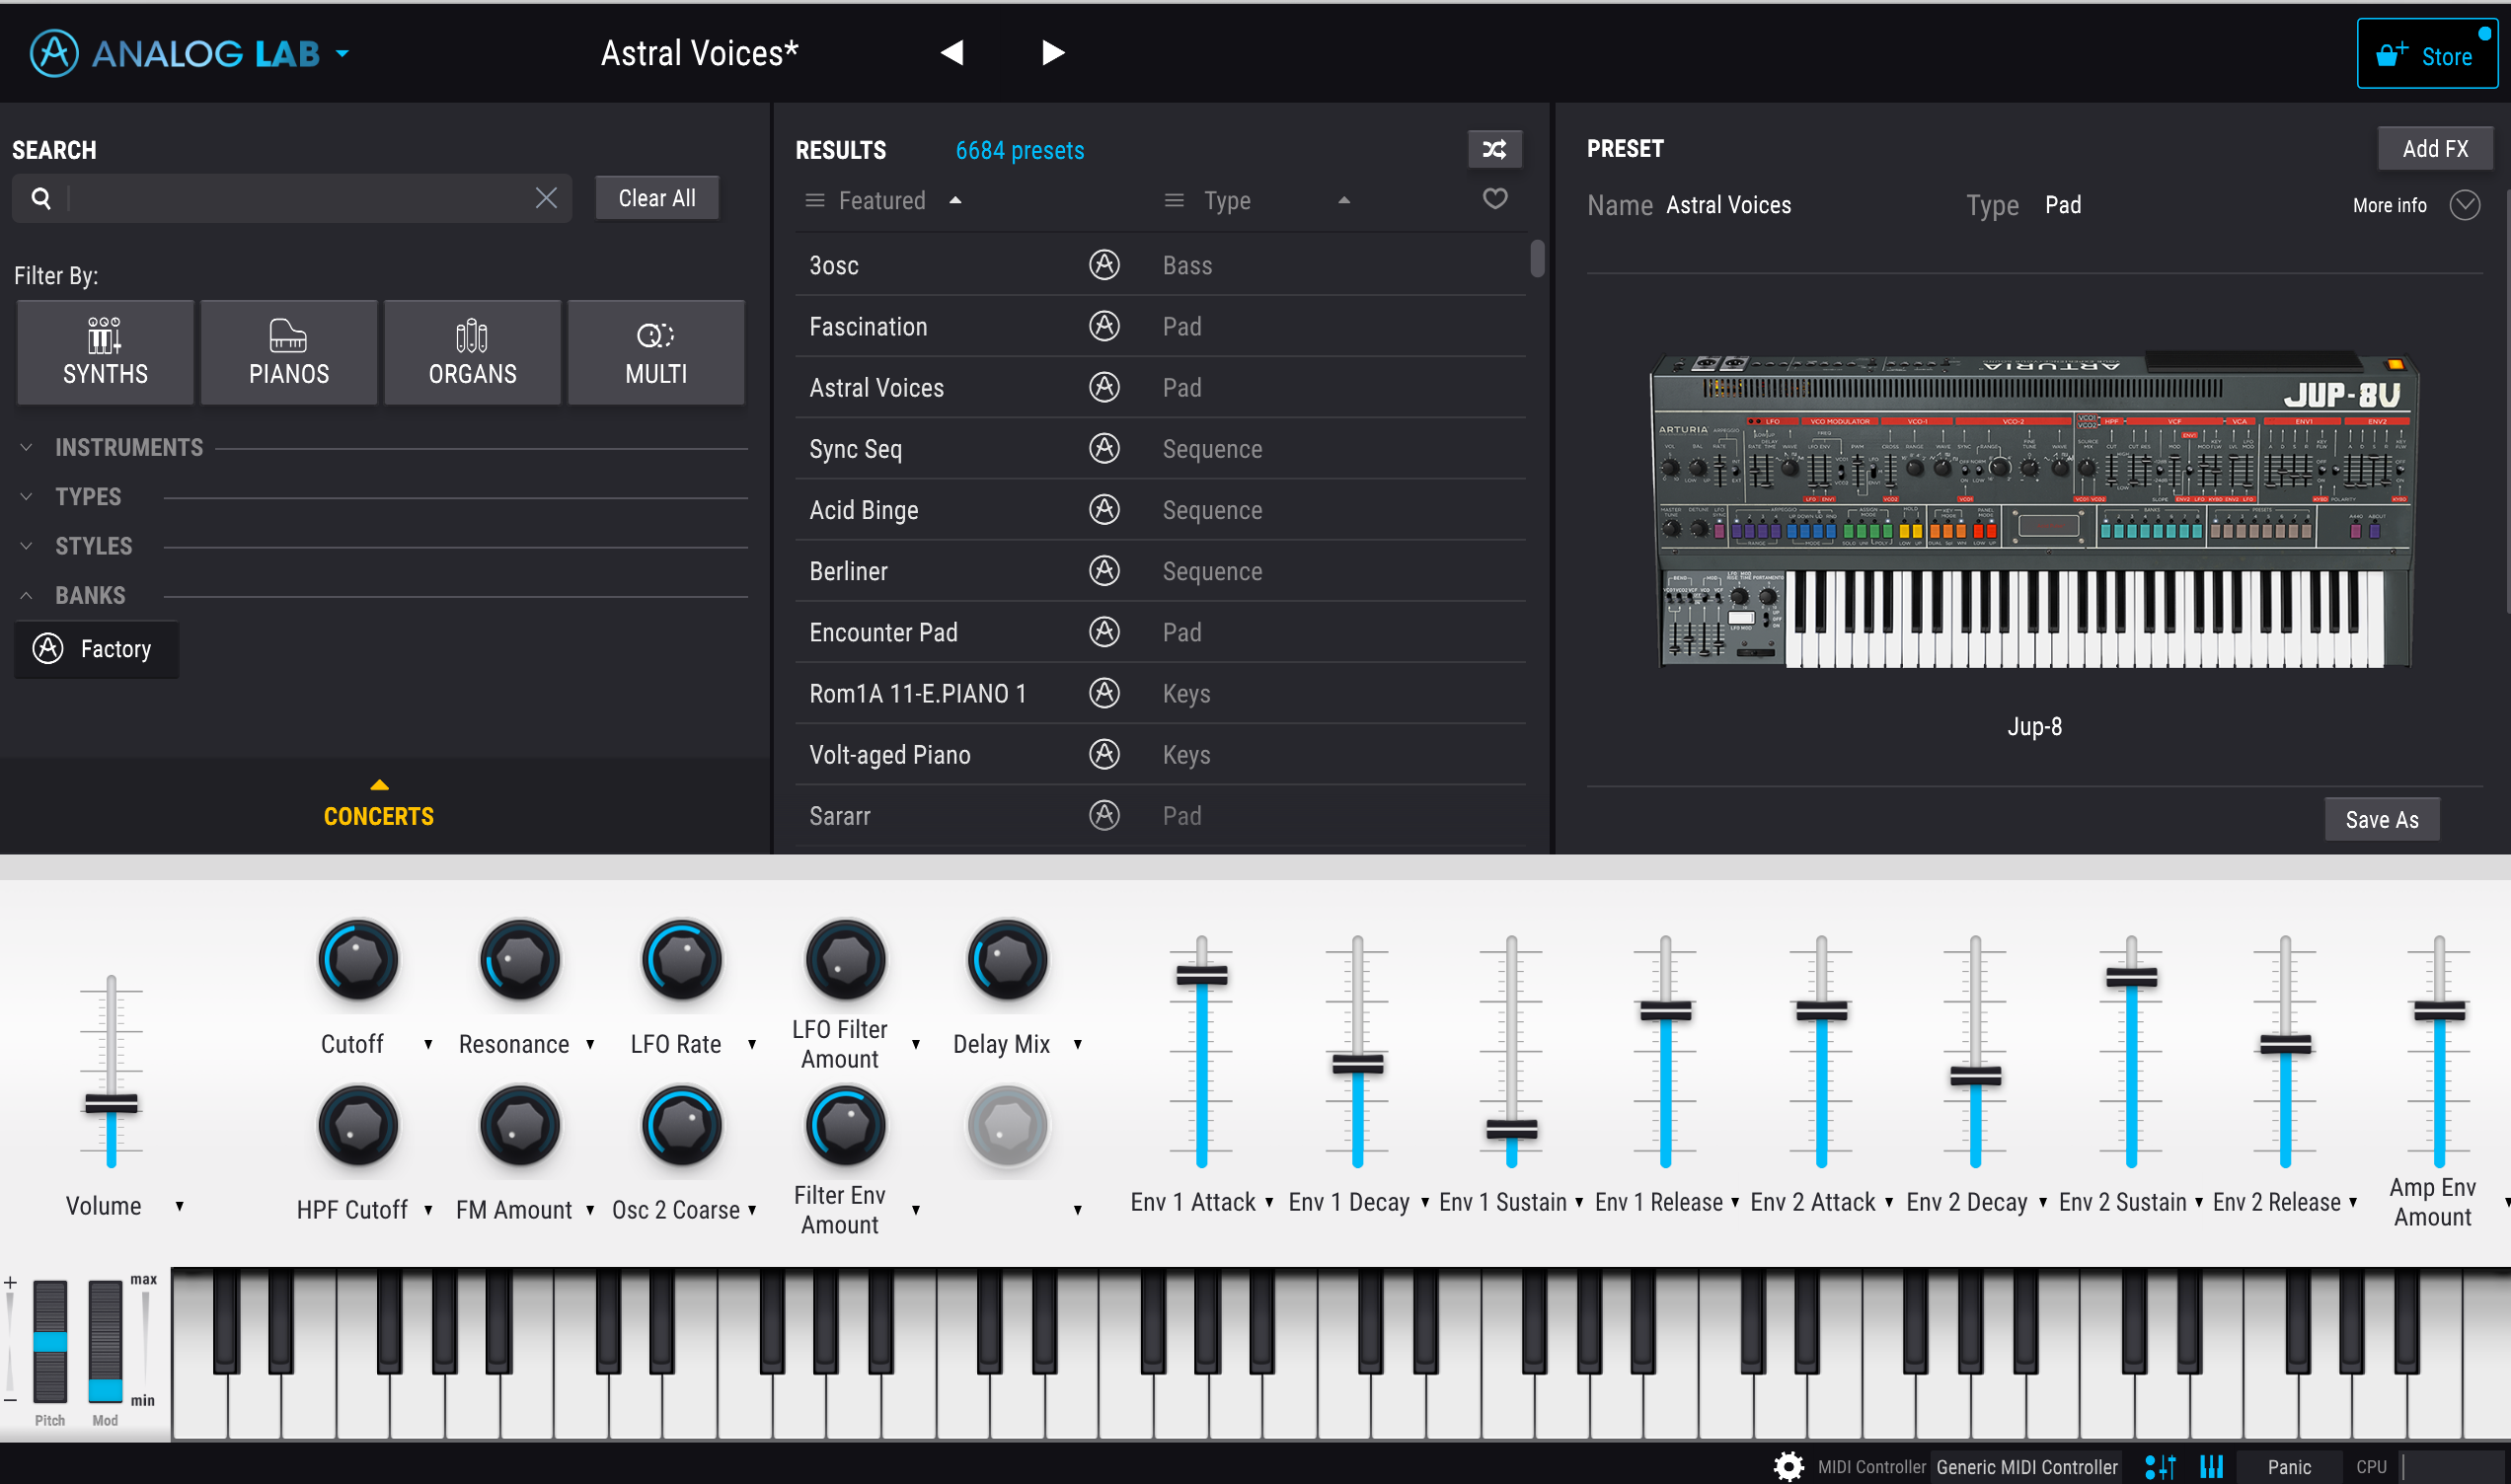Click the Panic button
The image size is (2511, 1484).
2288,1467
